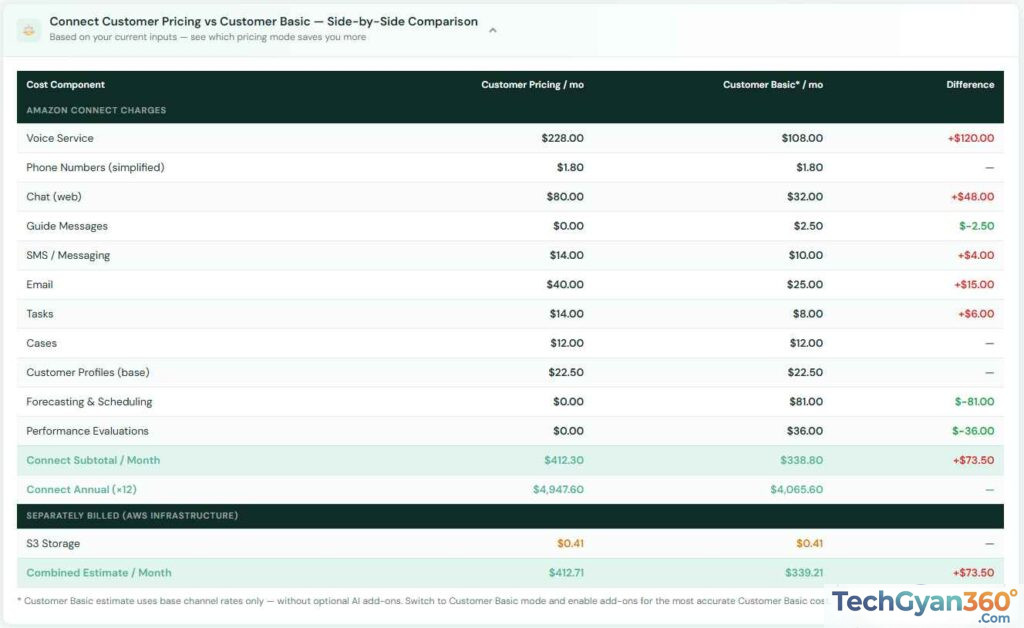
Task: Click the Chat (web) $80.00 value
Action: (565, 197)
